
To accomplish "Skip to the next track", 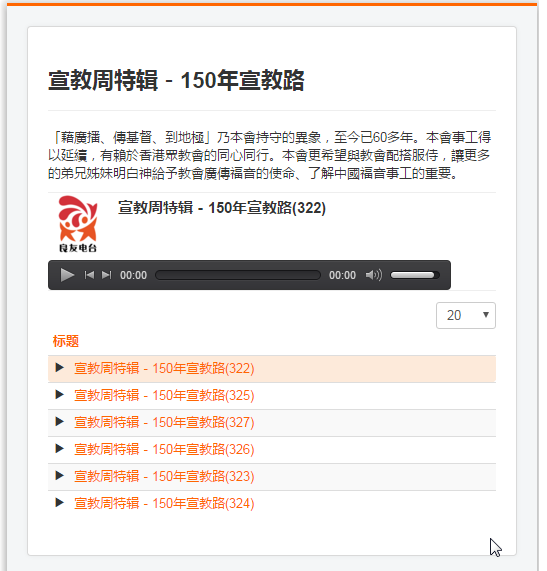I will pos(106,275).
